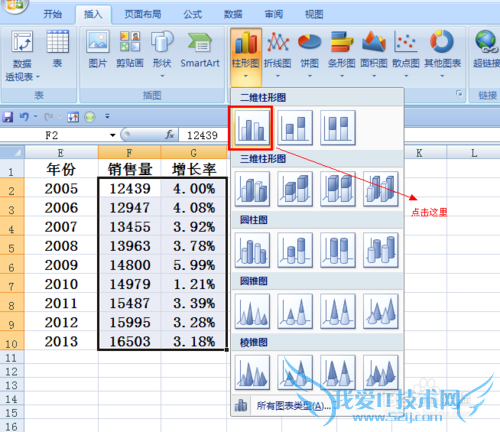Select all cells with corner button
This screenshot has height=432, width=500.
[x=12, y=153]
